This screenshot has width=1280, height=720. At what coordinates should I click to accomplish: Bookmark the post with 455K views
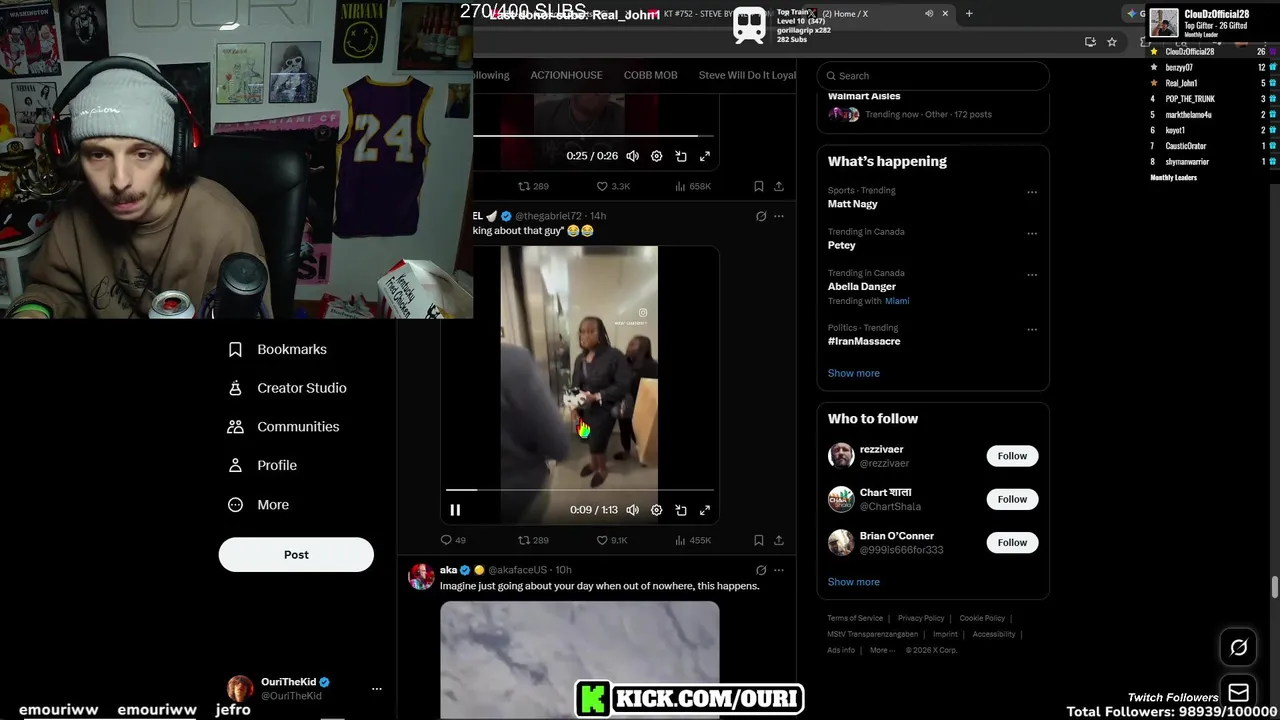click(759, 540)
